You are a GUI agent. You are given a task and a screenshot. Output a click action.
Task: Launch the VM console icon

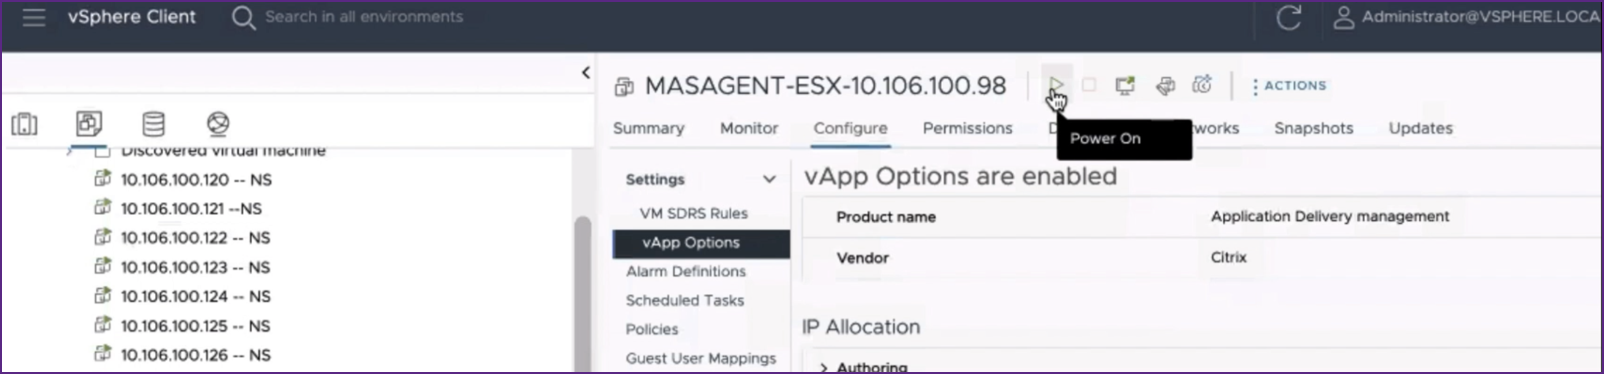click(1125, 85)
